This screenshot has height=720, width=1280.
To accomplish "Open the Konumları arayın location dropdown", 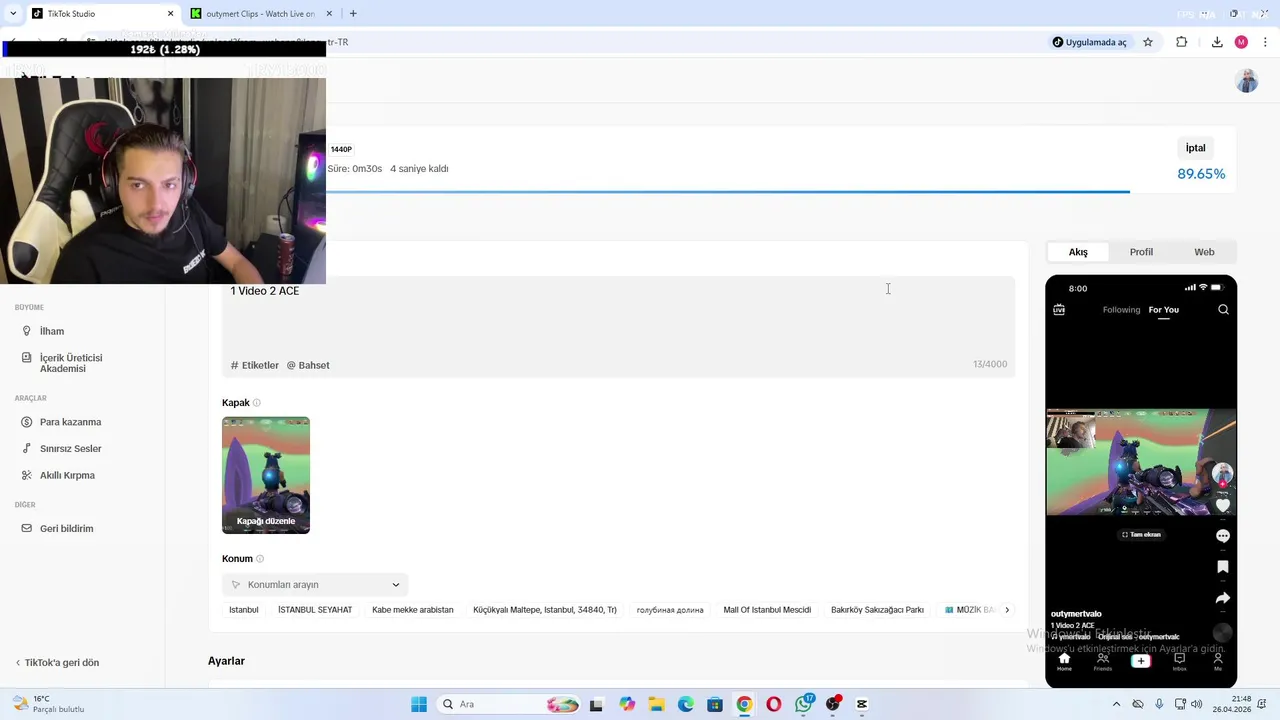I will 315,585.
